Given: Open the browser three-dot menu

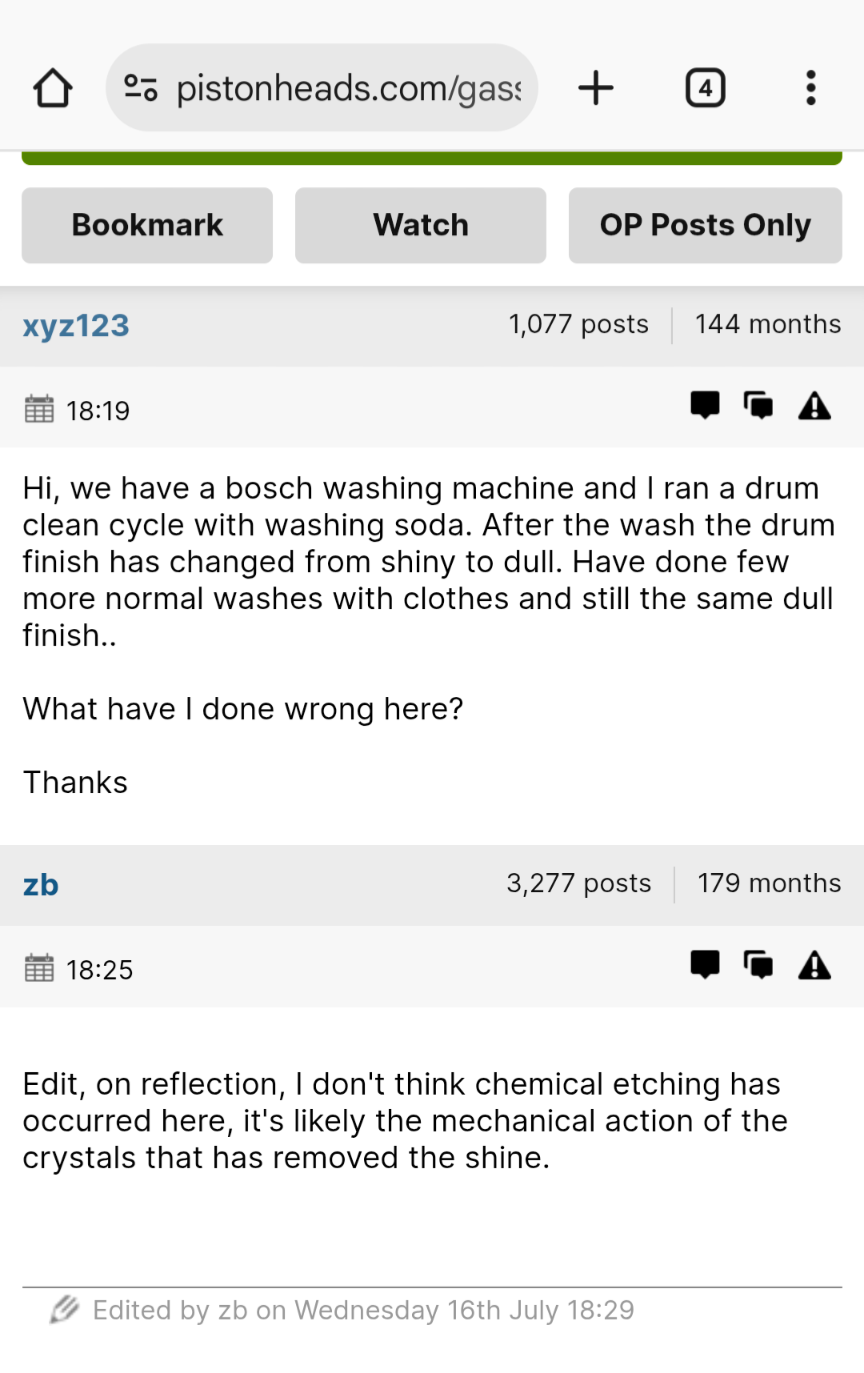Looking at the screenshot, I should 810,89.
